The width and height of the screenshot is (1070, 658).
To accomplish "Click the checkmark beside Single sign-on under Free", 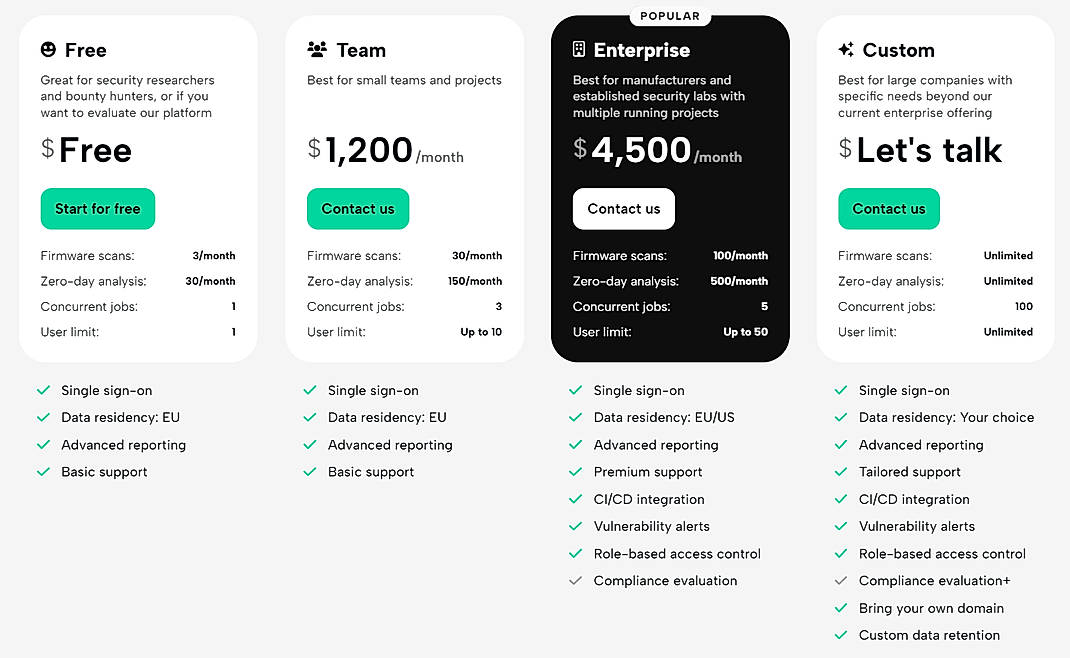I will point(44,390).
